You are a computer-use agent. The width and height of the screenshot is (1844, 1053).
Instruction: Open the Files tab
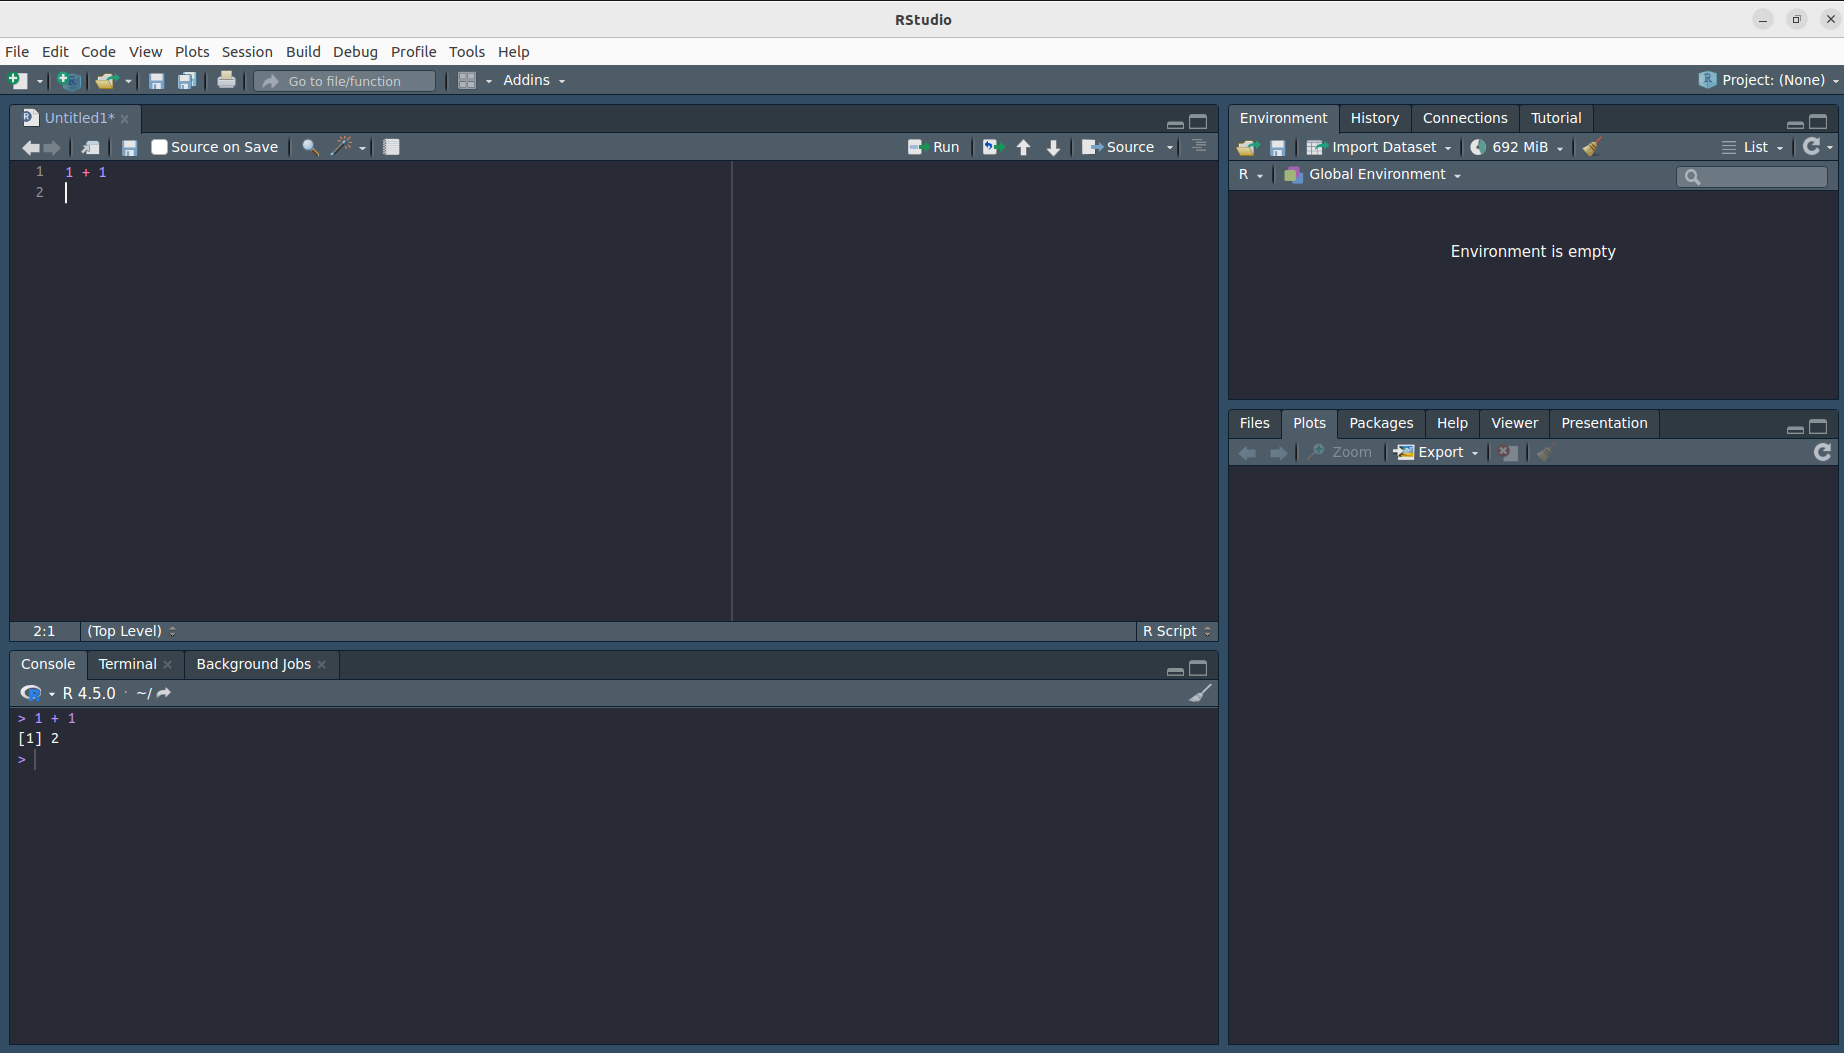[1254, 423]
